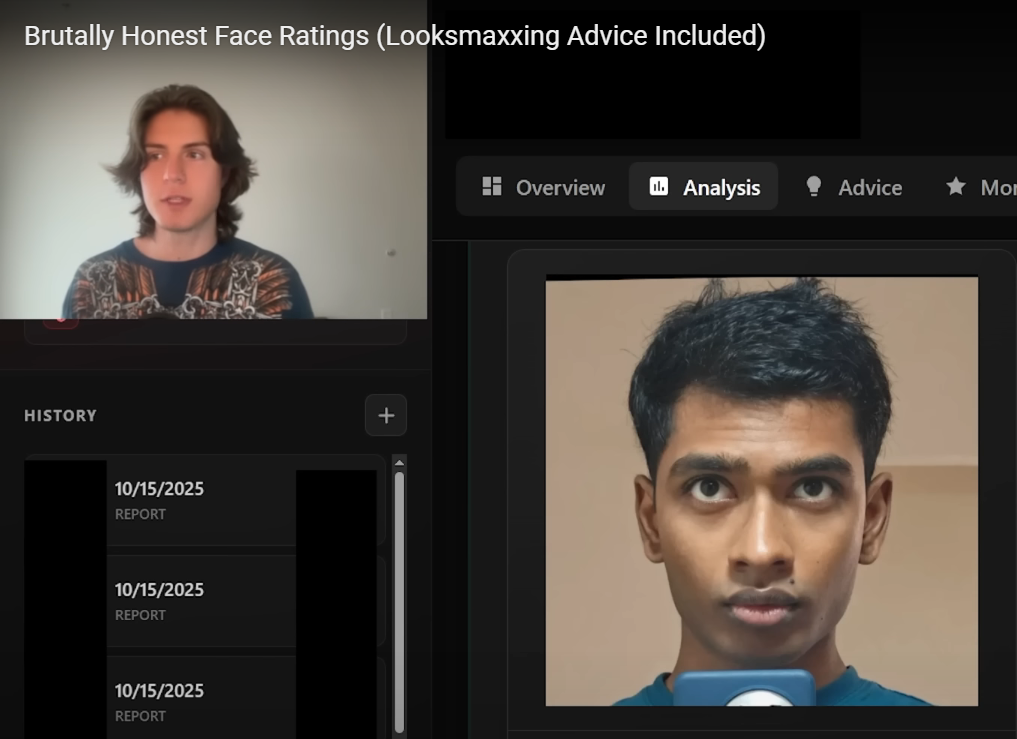Click the Brutally Honest Face Ratings video title
Image resolution: width=1017 pixels, height=739 pixels.
coord(394,37)
